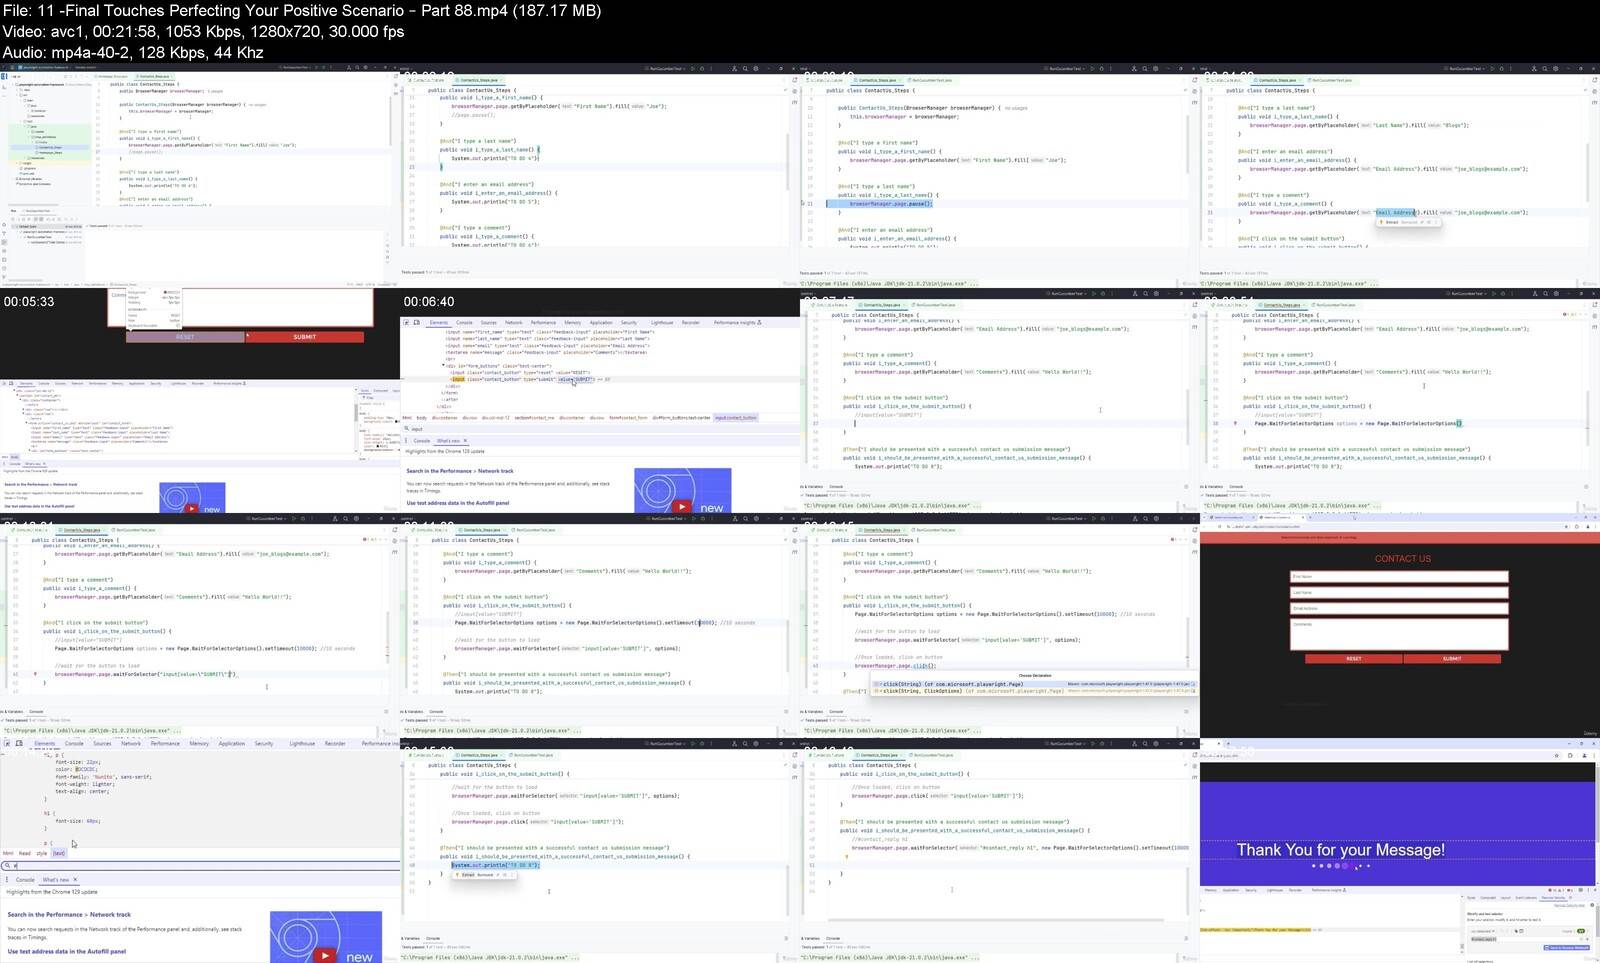Open Sources tab in the 00:06:40 thumbnail
The width and height of the screenshot is (1600, 963).
click(489, 323)
